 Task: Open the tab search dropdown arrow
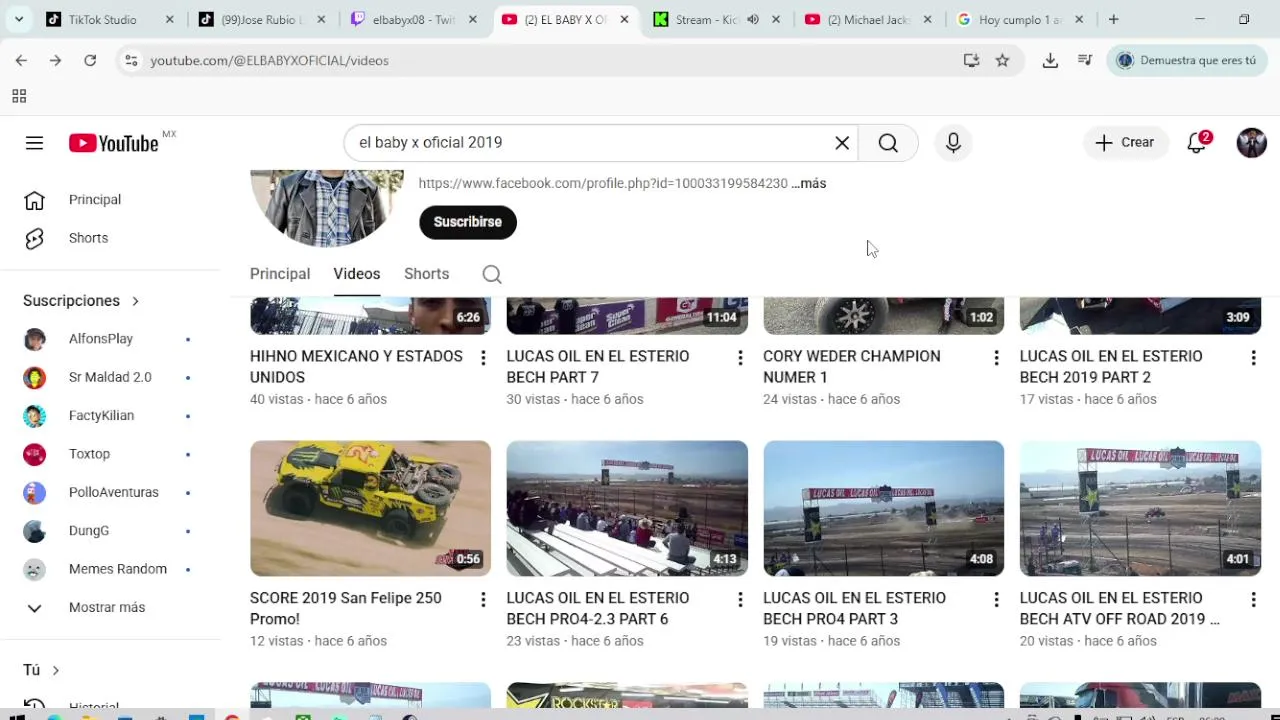point(18,19)
